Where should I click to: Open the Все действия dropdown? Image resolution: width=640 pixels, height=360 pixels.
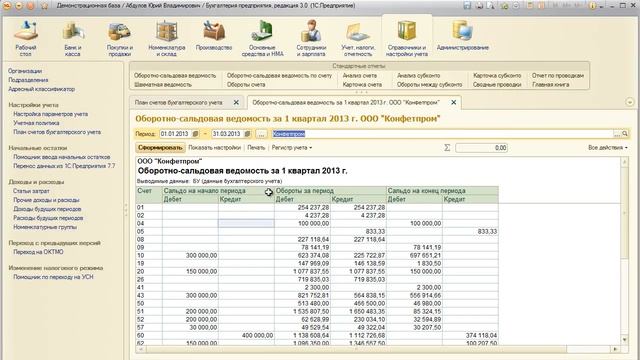coord(608,148)
